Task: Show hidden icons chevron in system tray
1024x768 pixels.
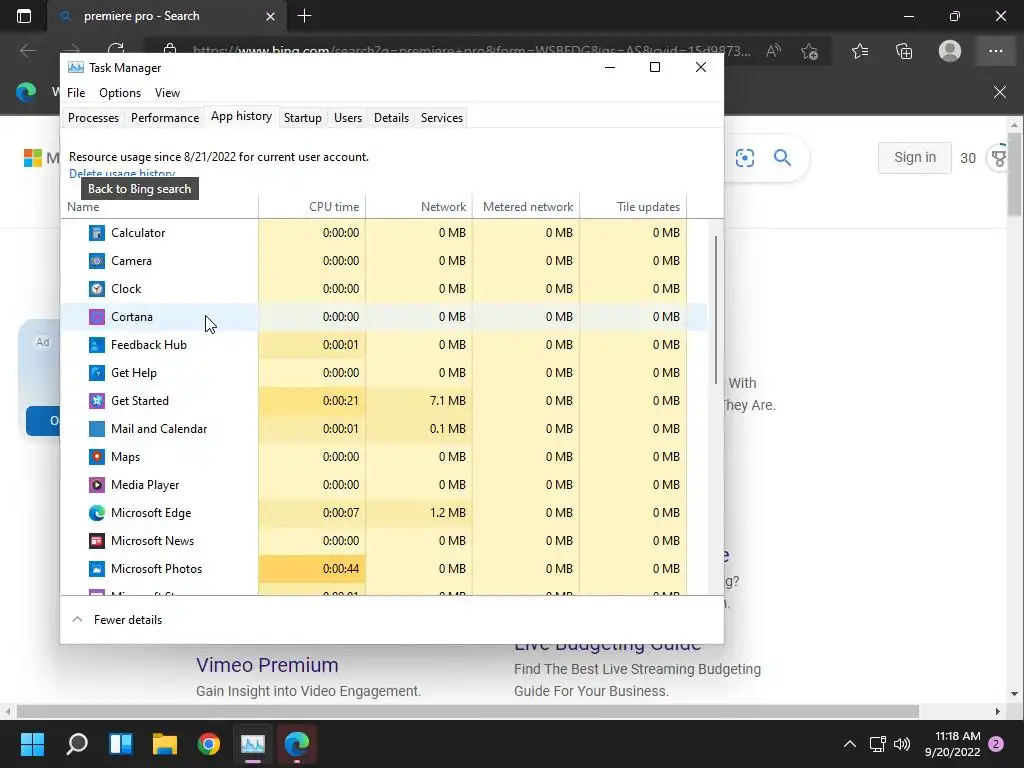Action: 850,744
